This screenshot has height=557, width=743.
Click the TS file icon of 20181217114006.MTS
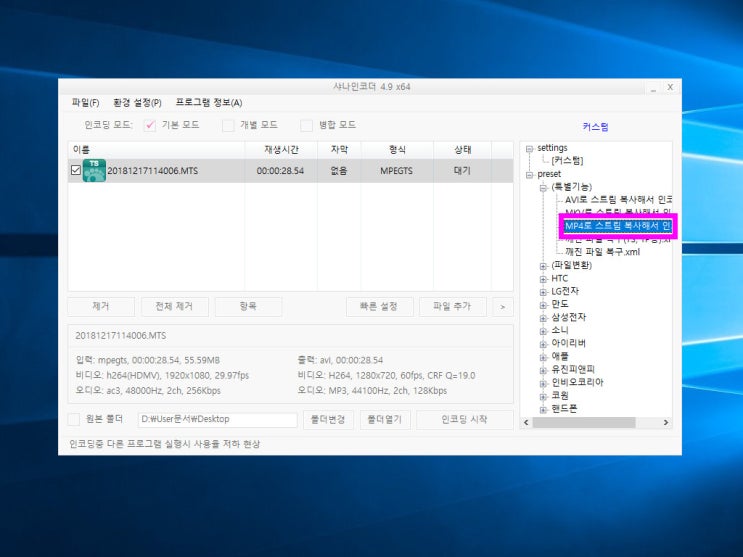(x=94, y=171)
